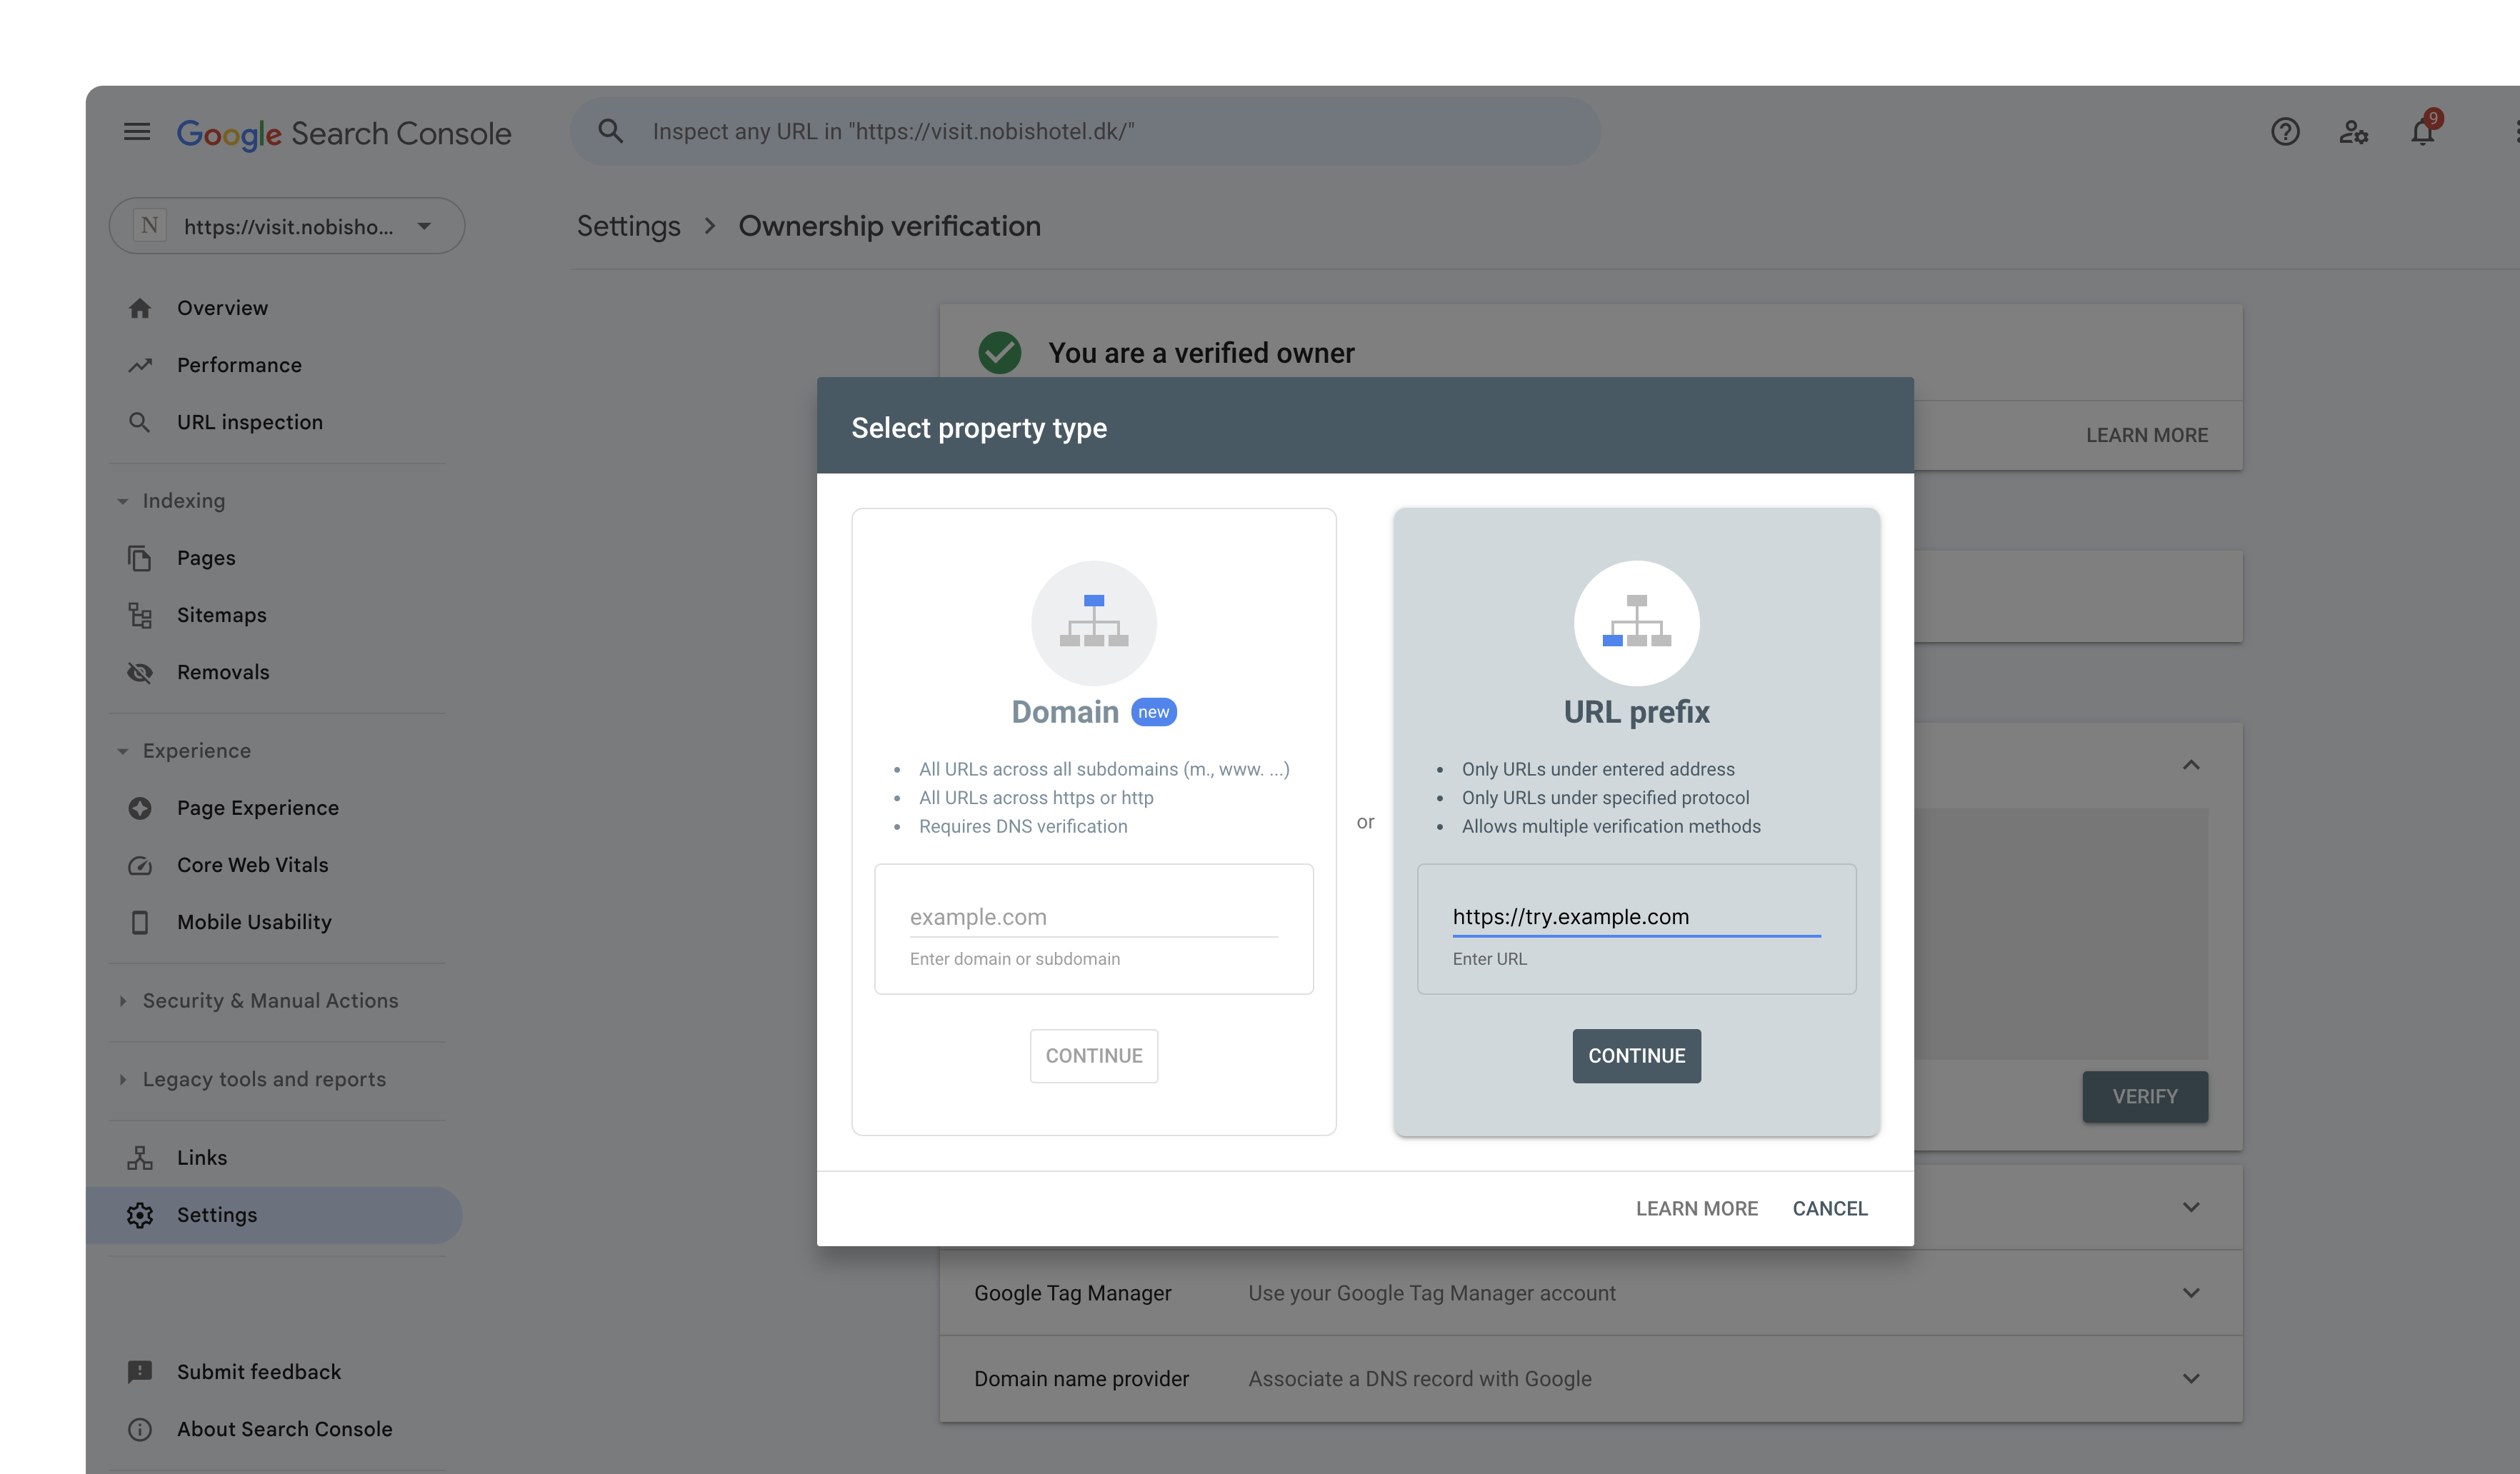Click CONTINUE under URL prefix
Viewport: 2520px width, 1474px height.
click(x=1636, y=1056)
